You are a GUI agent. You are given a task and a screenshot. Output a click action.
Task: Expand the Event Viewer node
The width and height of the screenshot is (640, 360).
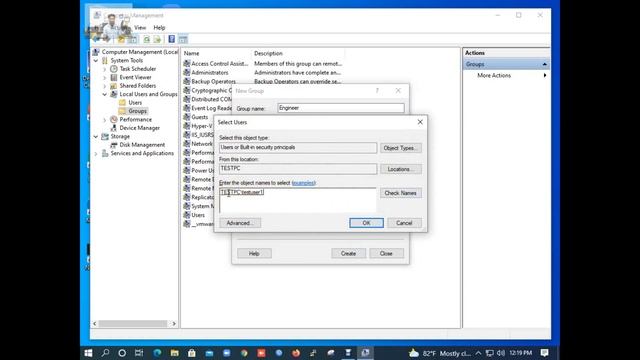click(104, 78)
